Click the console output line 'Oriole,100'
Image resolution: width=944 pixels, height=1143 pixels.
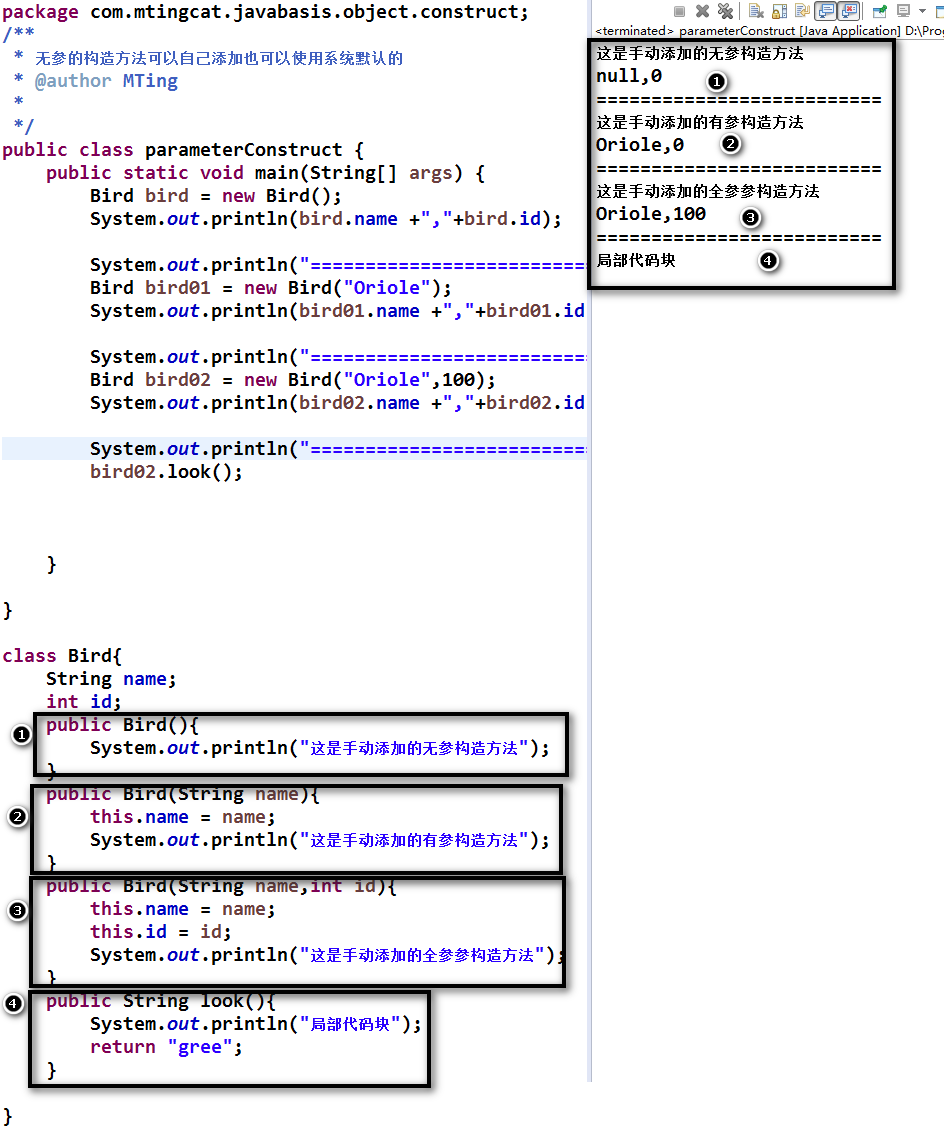pos(651,214)
